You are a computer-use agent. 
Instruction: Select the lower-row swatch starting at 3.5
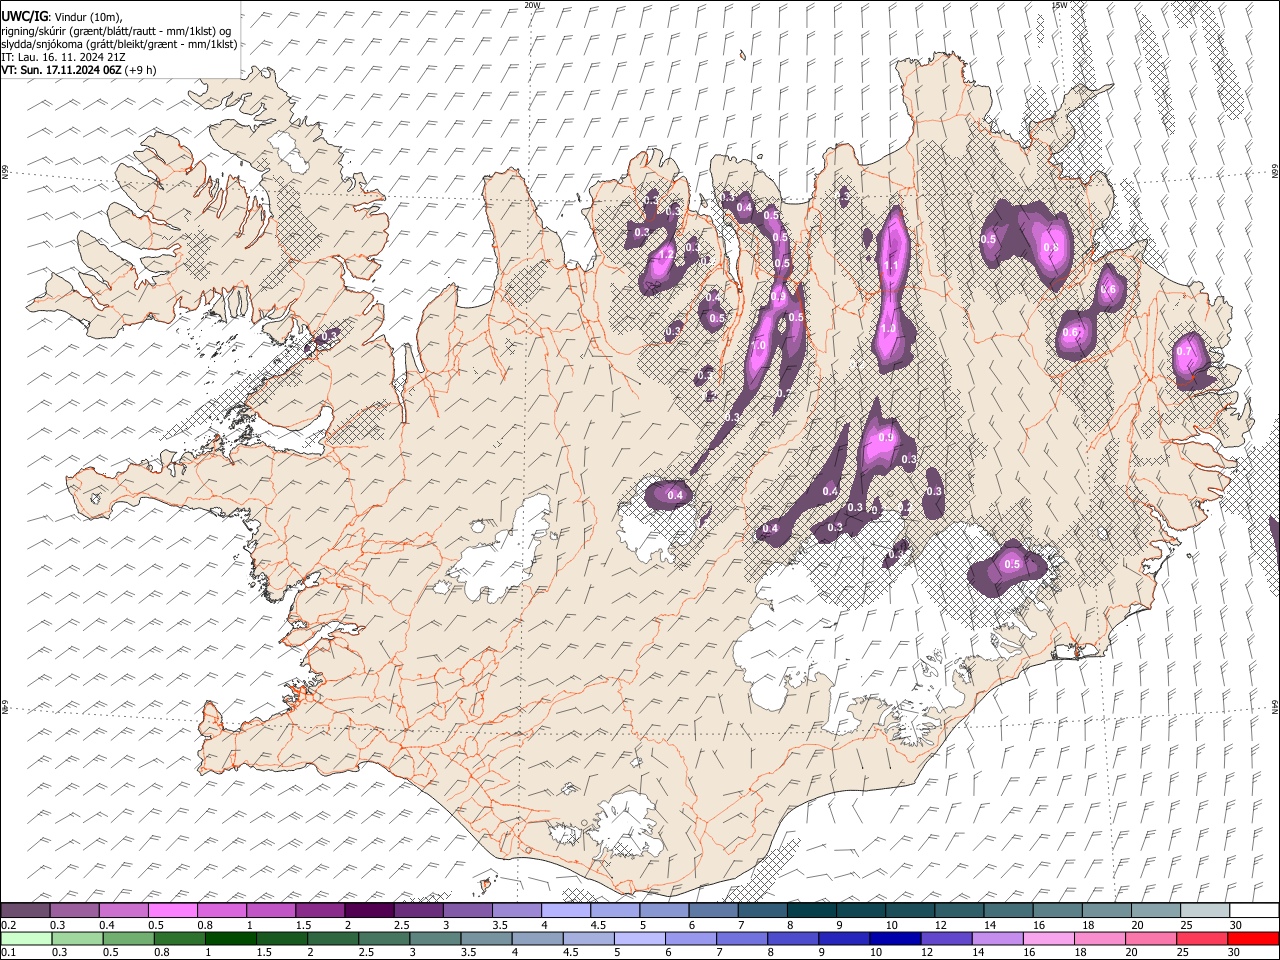[x=485, y=938]
